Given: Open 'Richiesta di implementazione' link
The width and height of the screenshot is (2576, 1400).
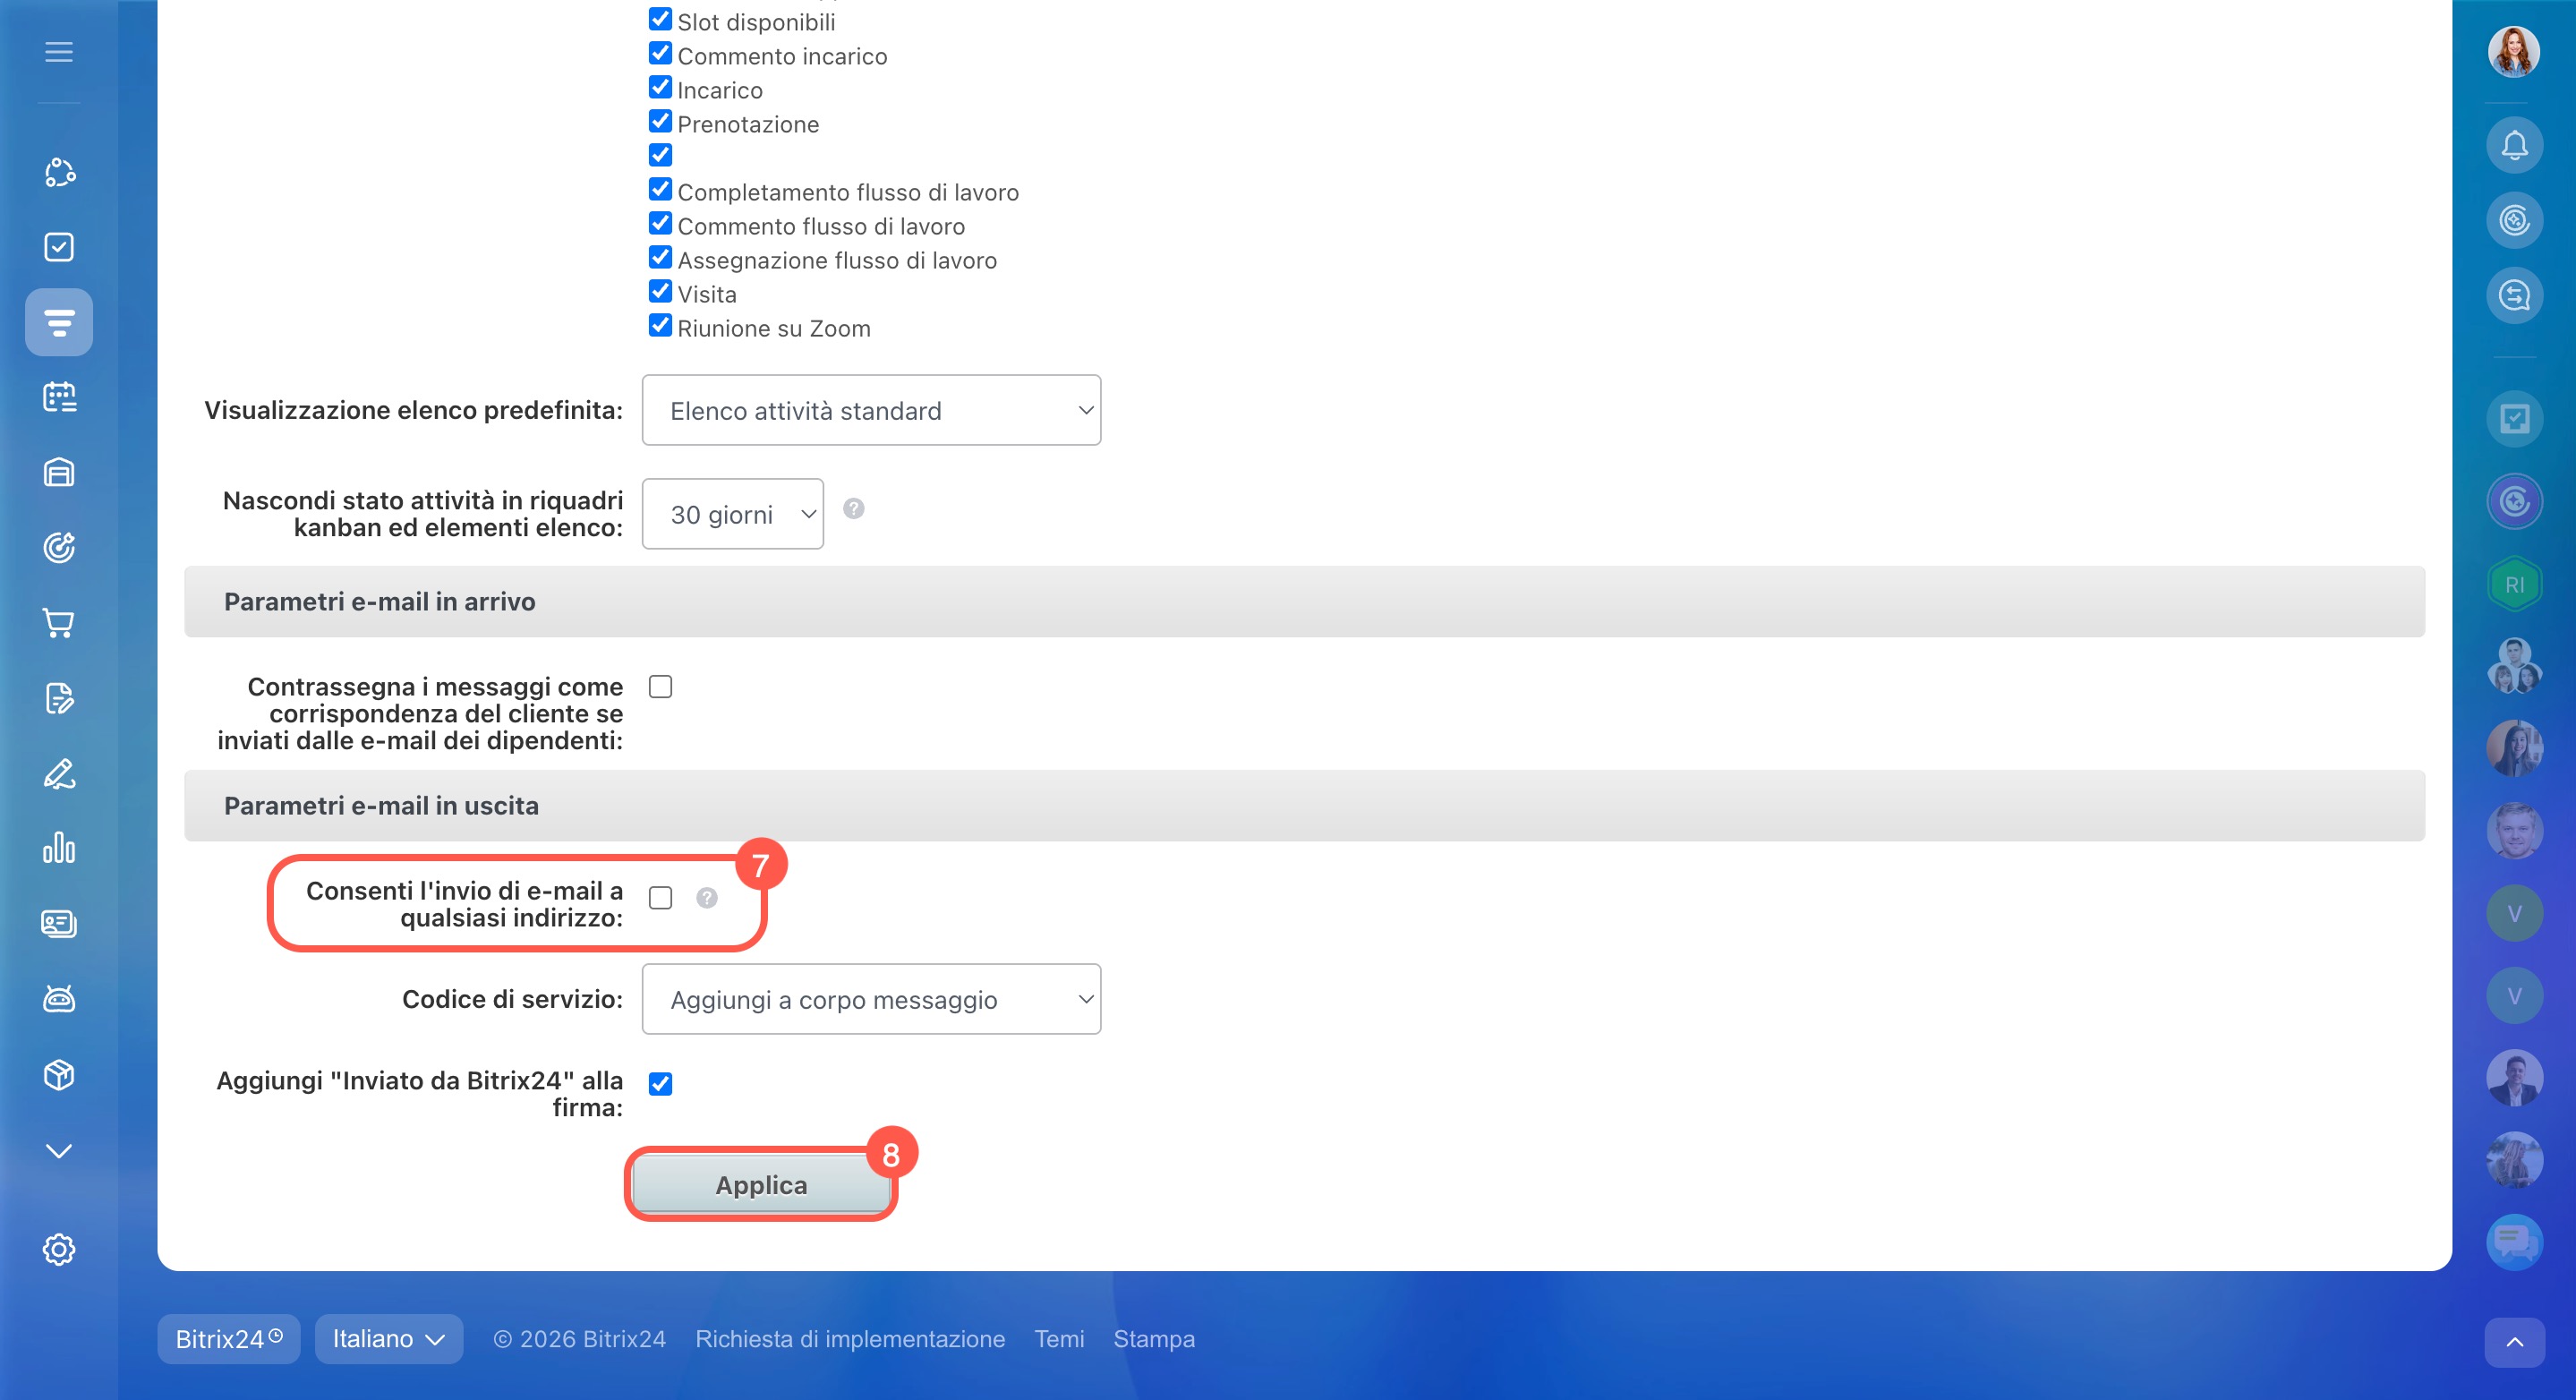Looking at the screenshot, I should (850, 1339).
